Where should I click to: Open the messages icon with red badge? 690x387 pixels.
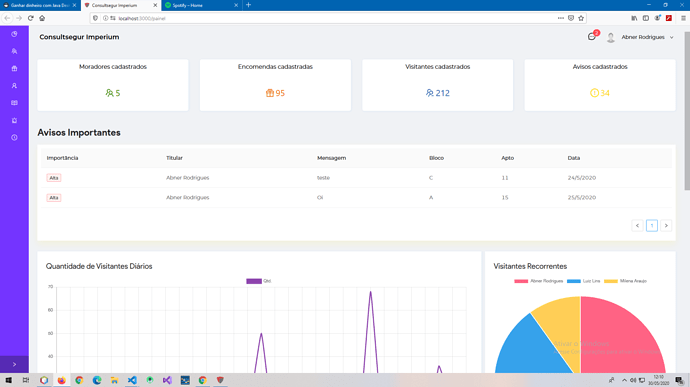point(592,37)
